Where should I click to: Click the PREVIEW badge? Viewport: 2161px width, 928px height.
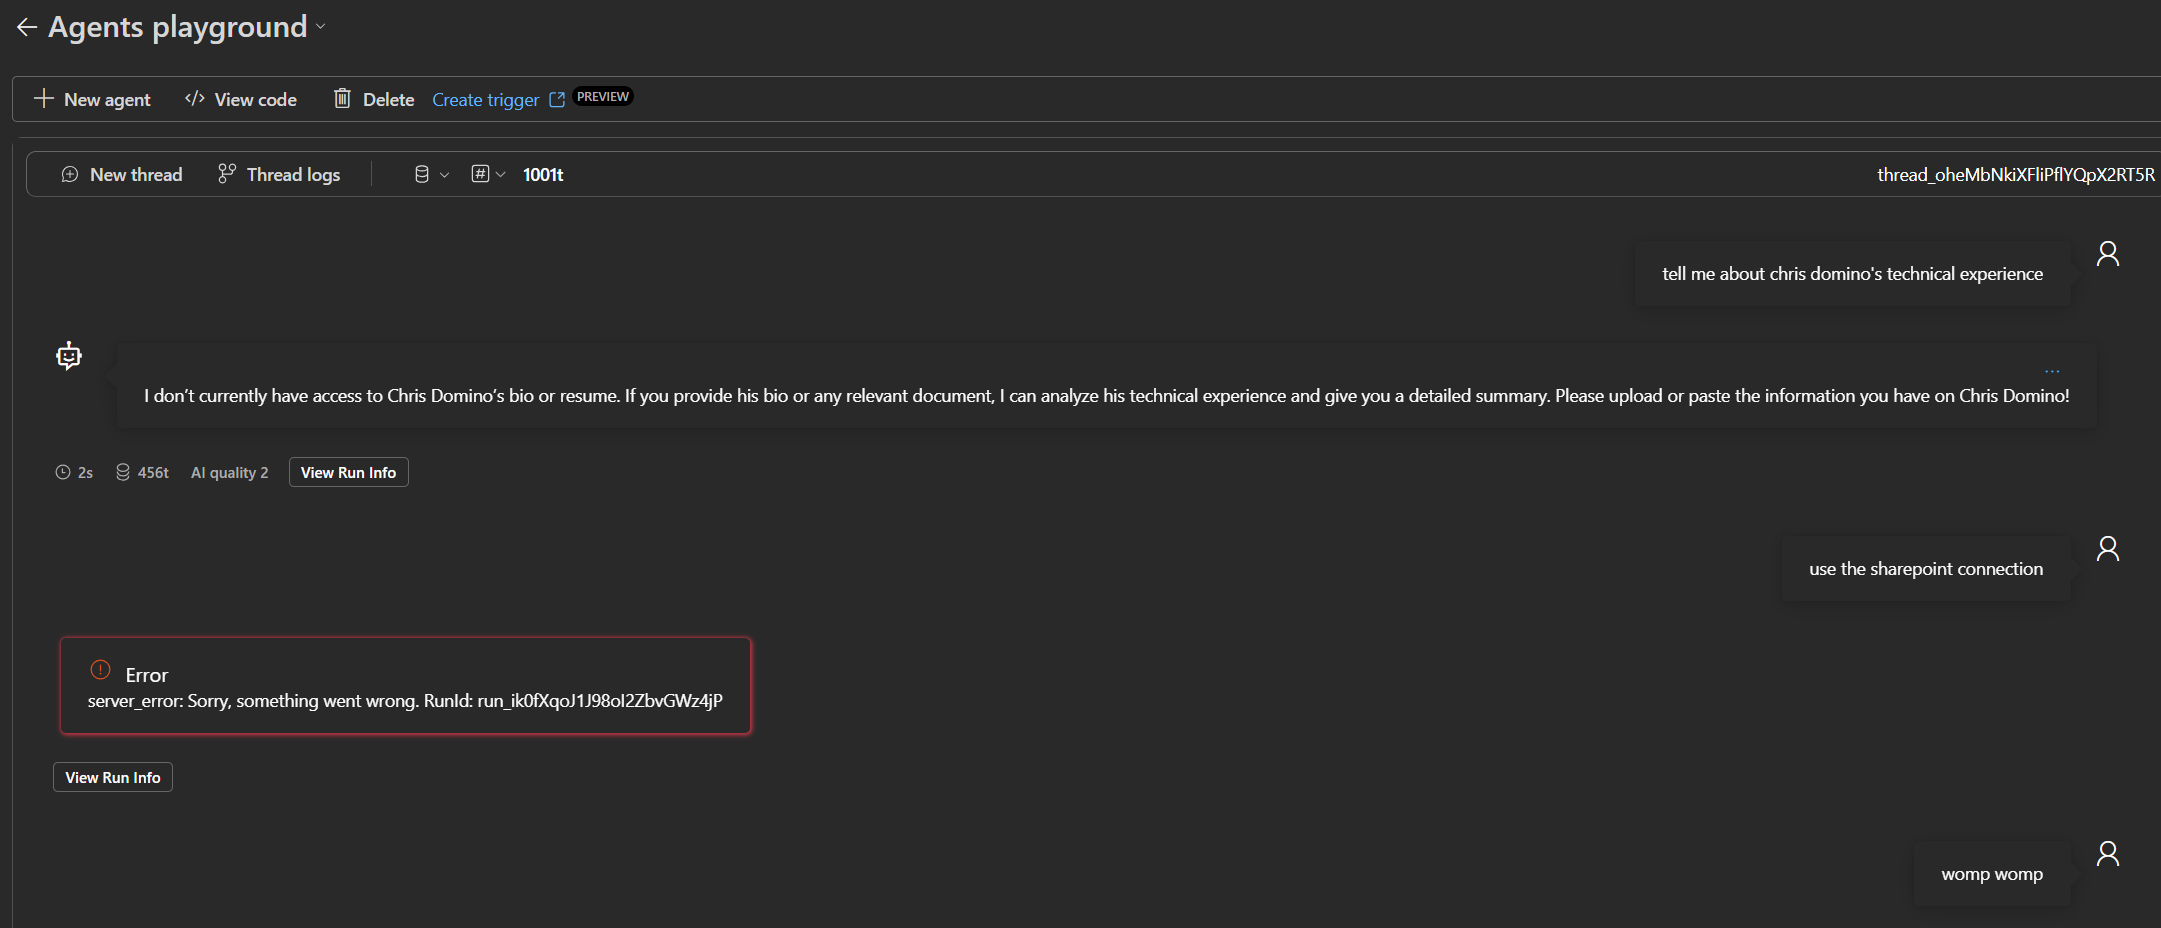click(x=603, y=97)
